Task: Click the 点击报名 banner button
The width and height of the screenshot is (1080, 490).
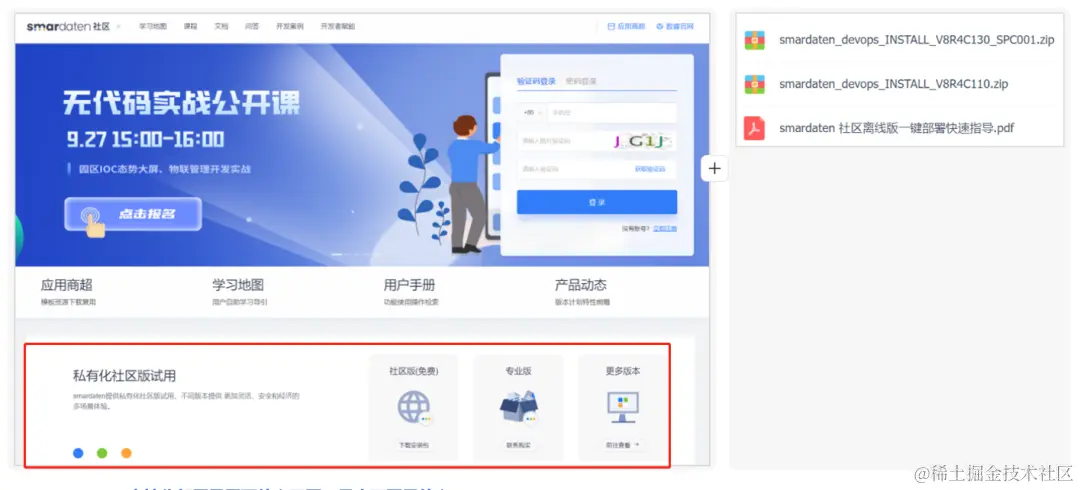Action: click(133, 214)
